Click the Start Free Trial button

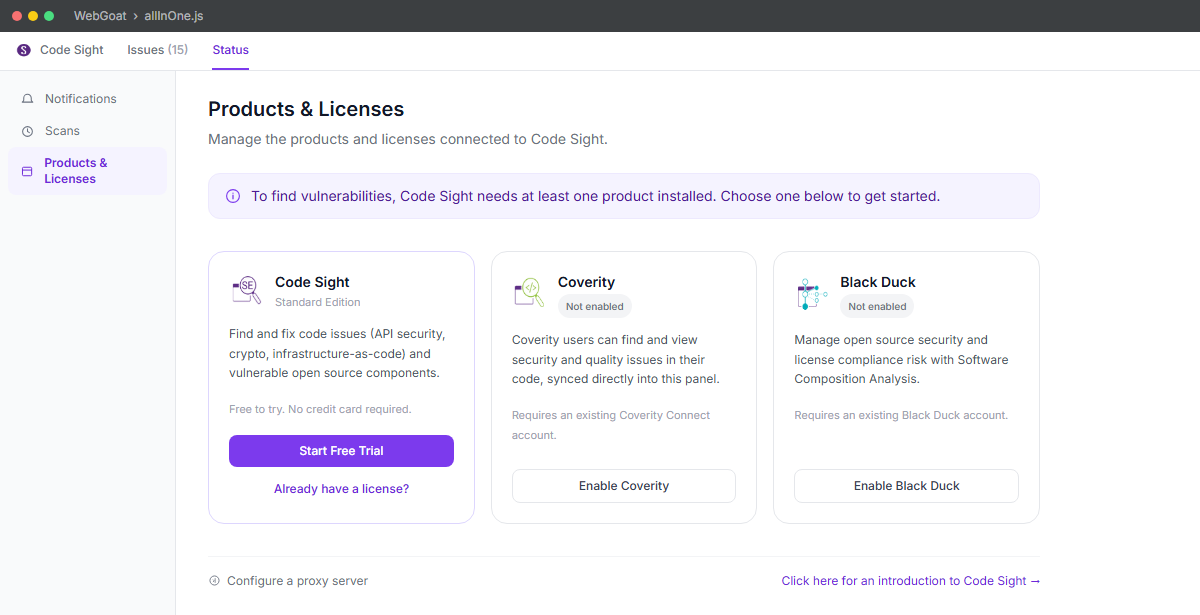(341, 451)
